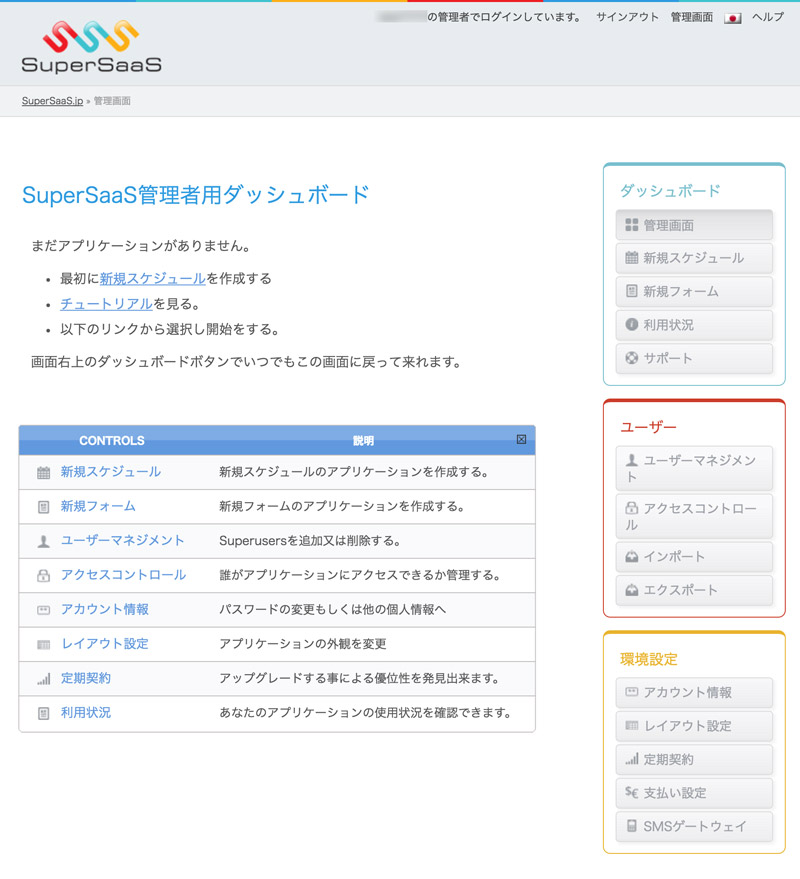Image resolution: width=800 pixels, height=879 pixels.
Task: Click card icon beside アカウント情報 in table
Action: (43, 610)
